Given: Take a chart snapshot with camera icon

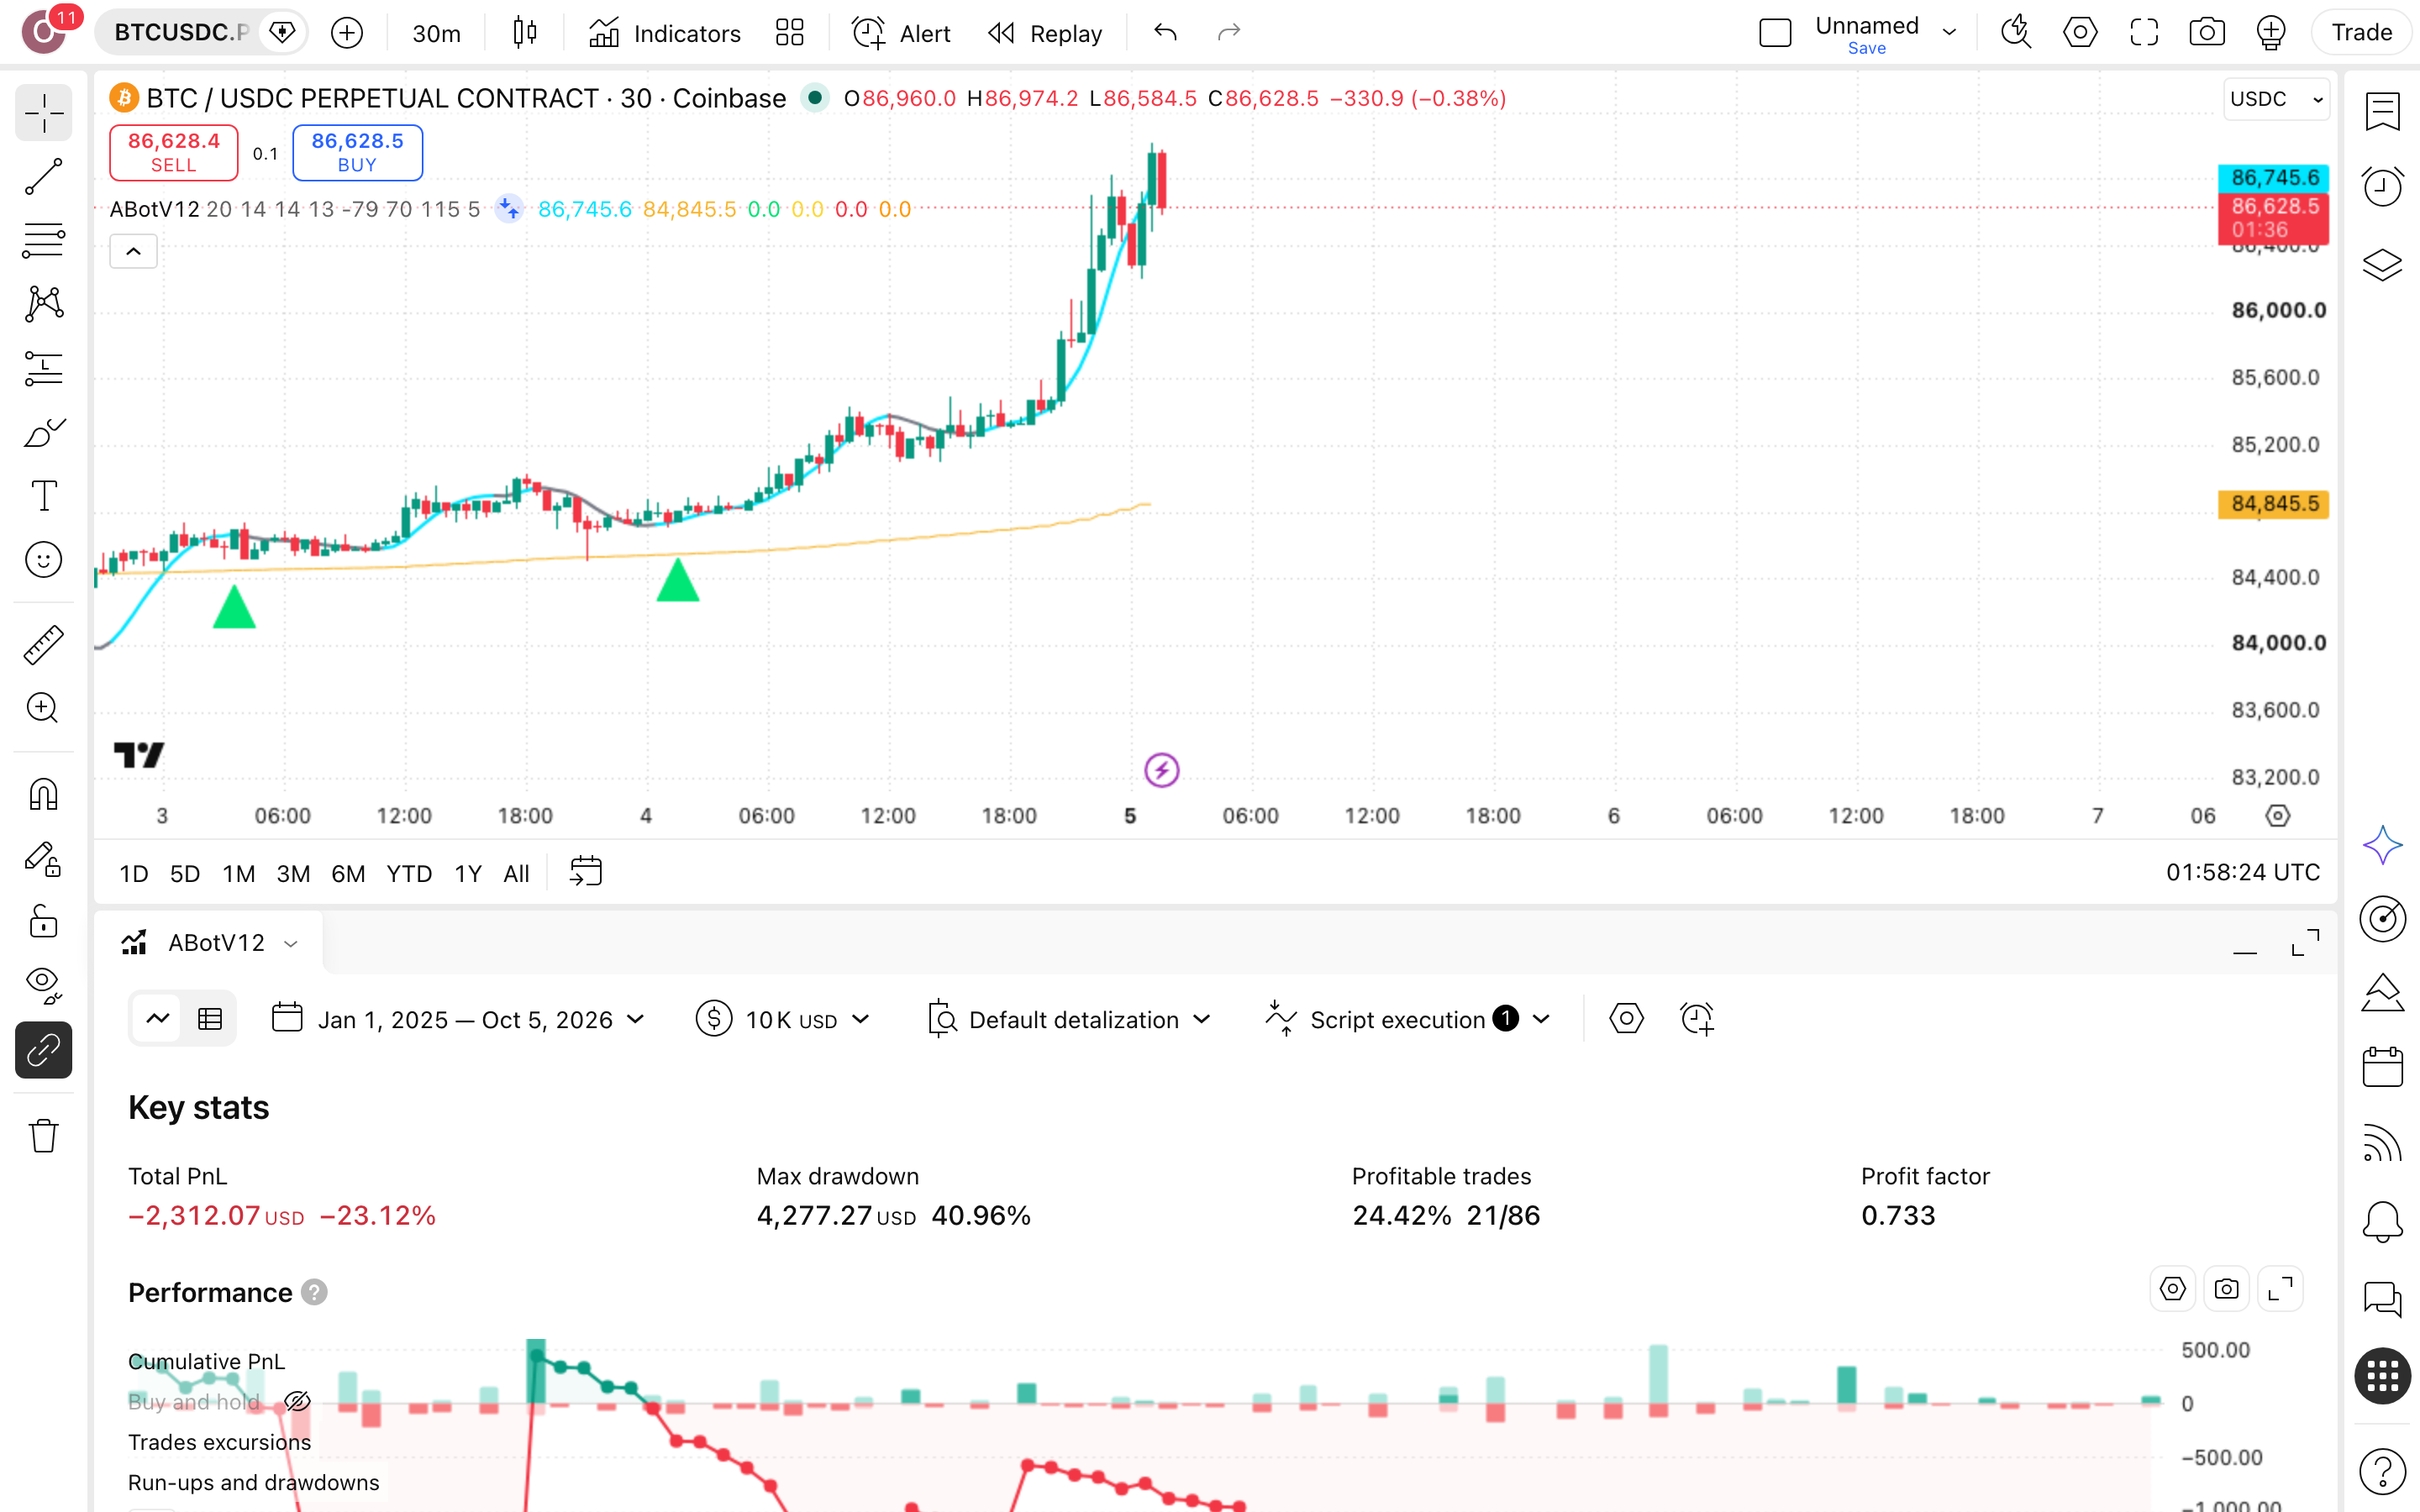Looking at the screenshot, I should 2206,33.
